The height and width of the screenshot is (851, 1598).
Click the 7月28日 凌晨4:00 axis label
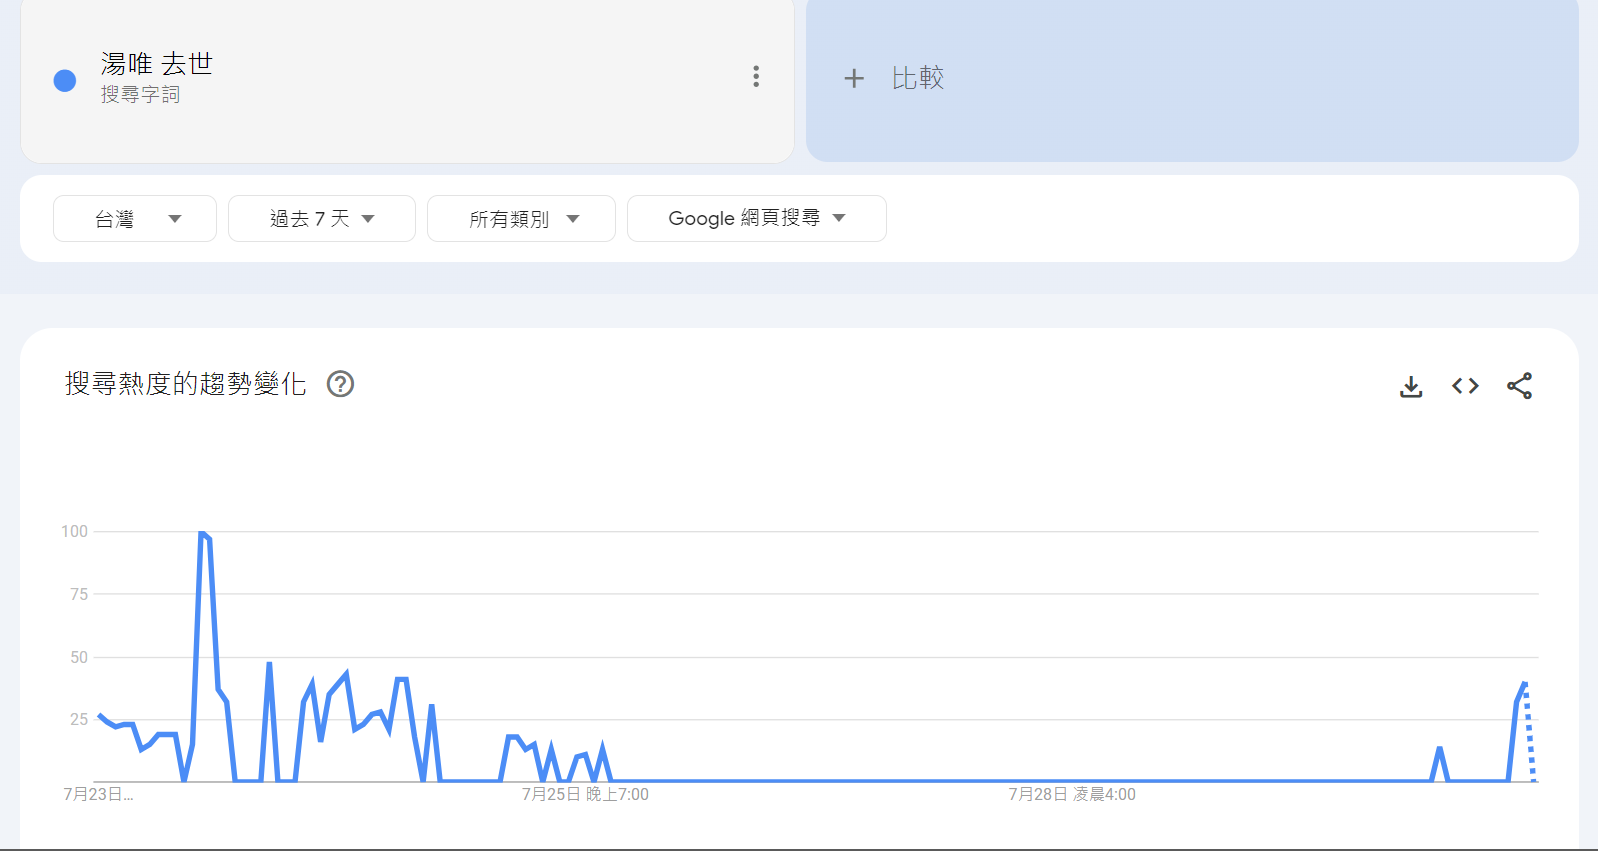1072,794
